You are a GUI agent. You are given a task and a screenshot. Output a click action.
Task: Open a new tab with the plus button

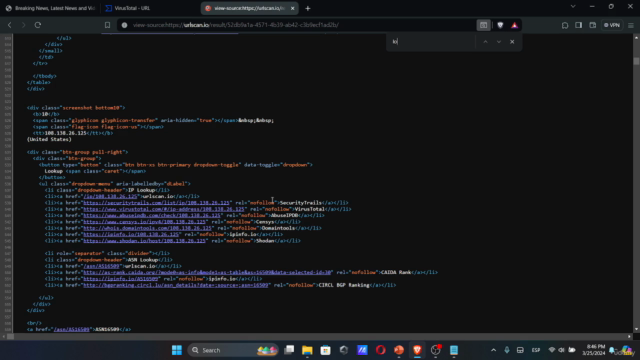(308, 8)
